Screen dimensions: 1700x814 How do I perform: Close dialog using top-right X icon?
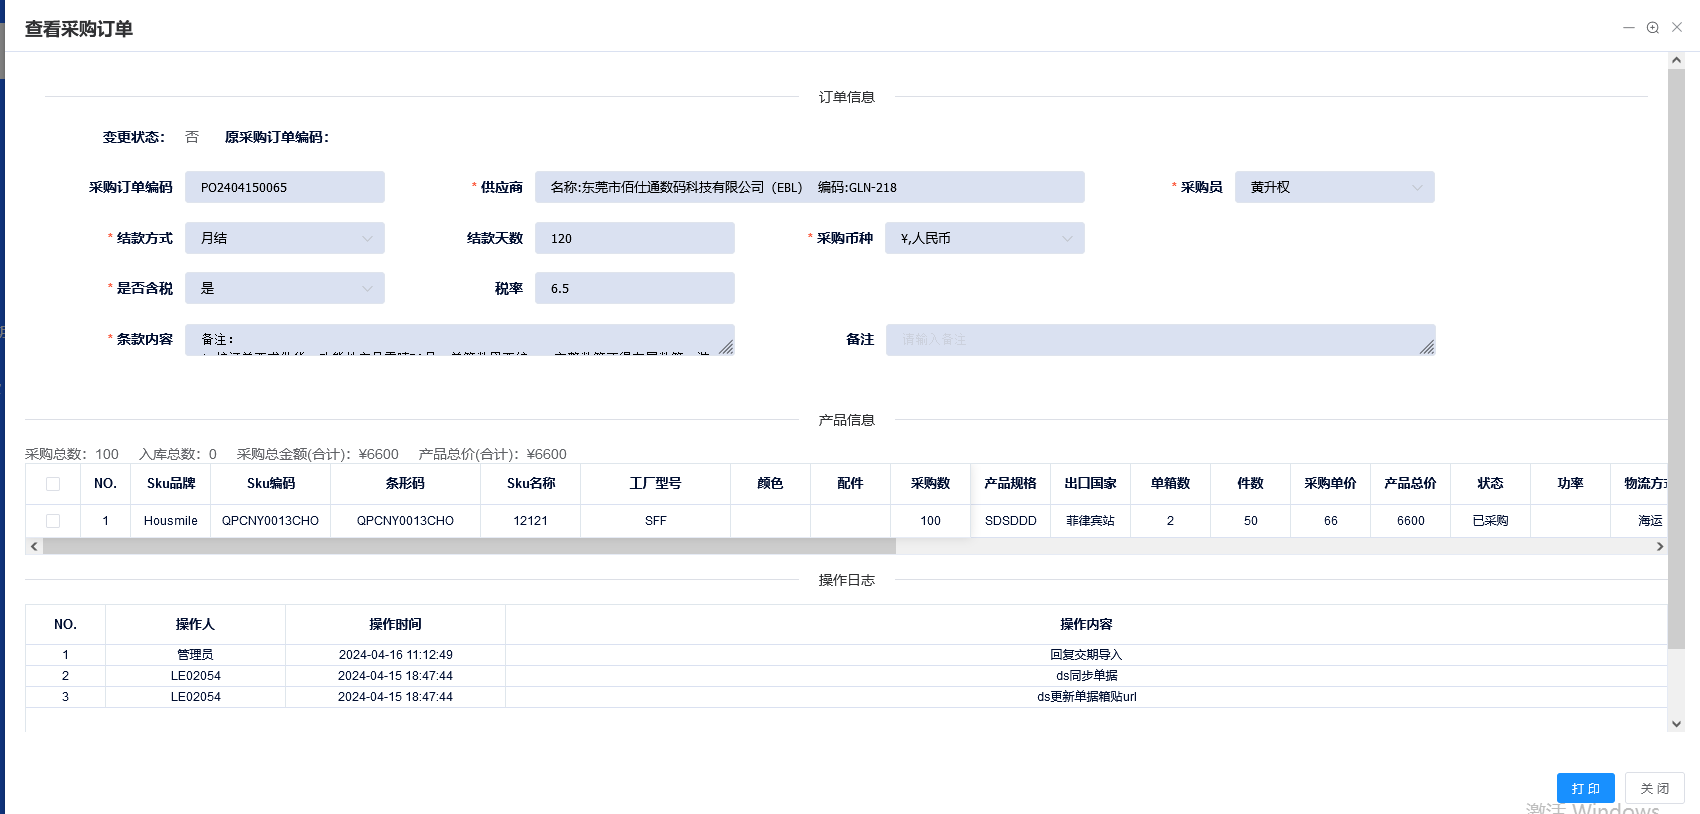[1677, 28]
